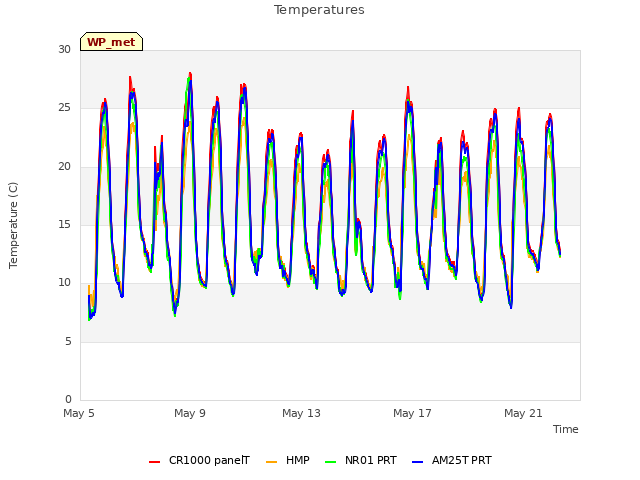Click the Temperature (C) axis title
The image size is (640, 480).
(x=13, y=225)
